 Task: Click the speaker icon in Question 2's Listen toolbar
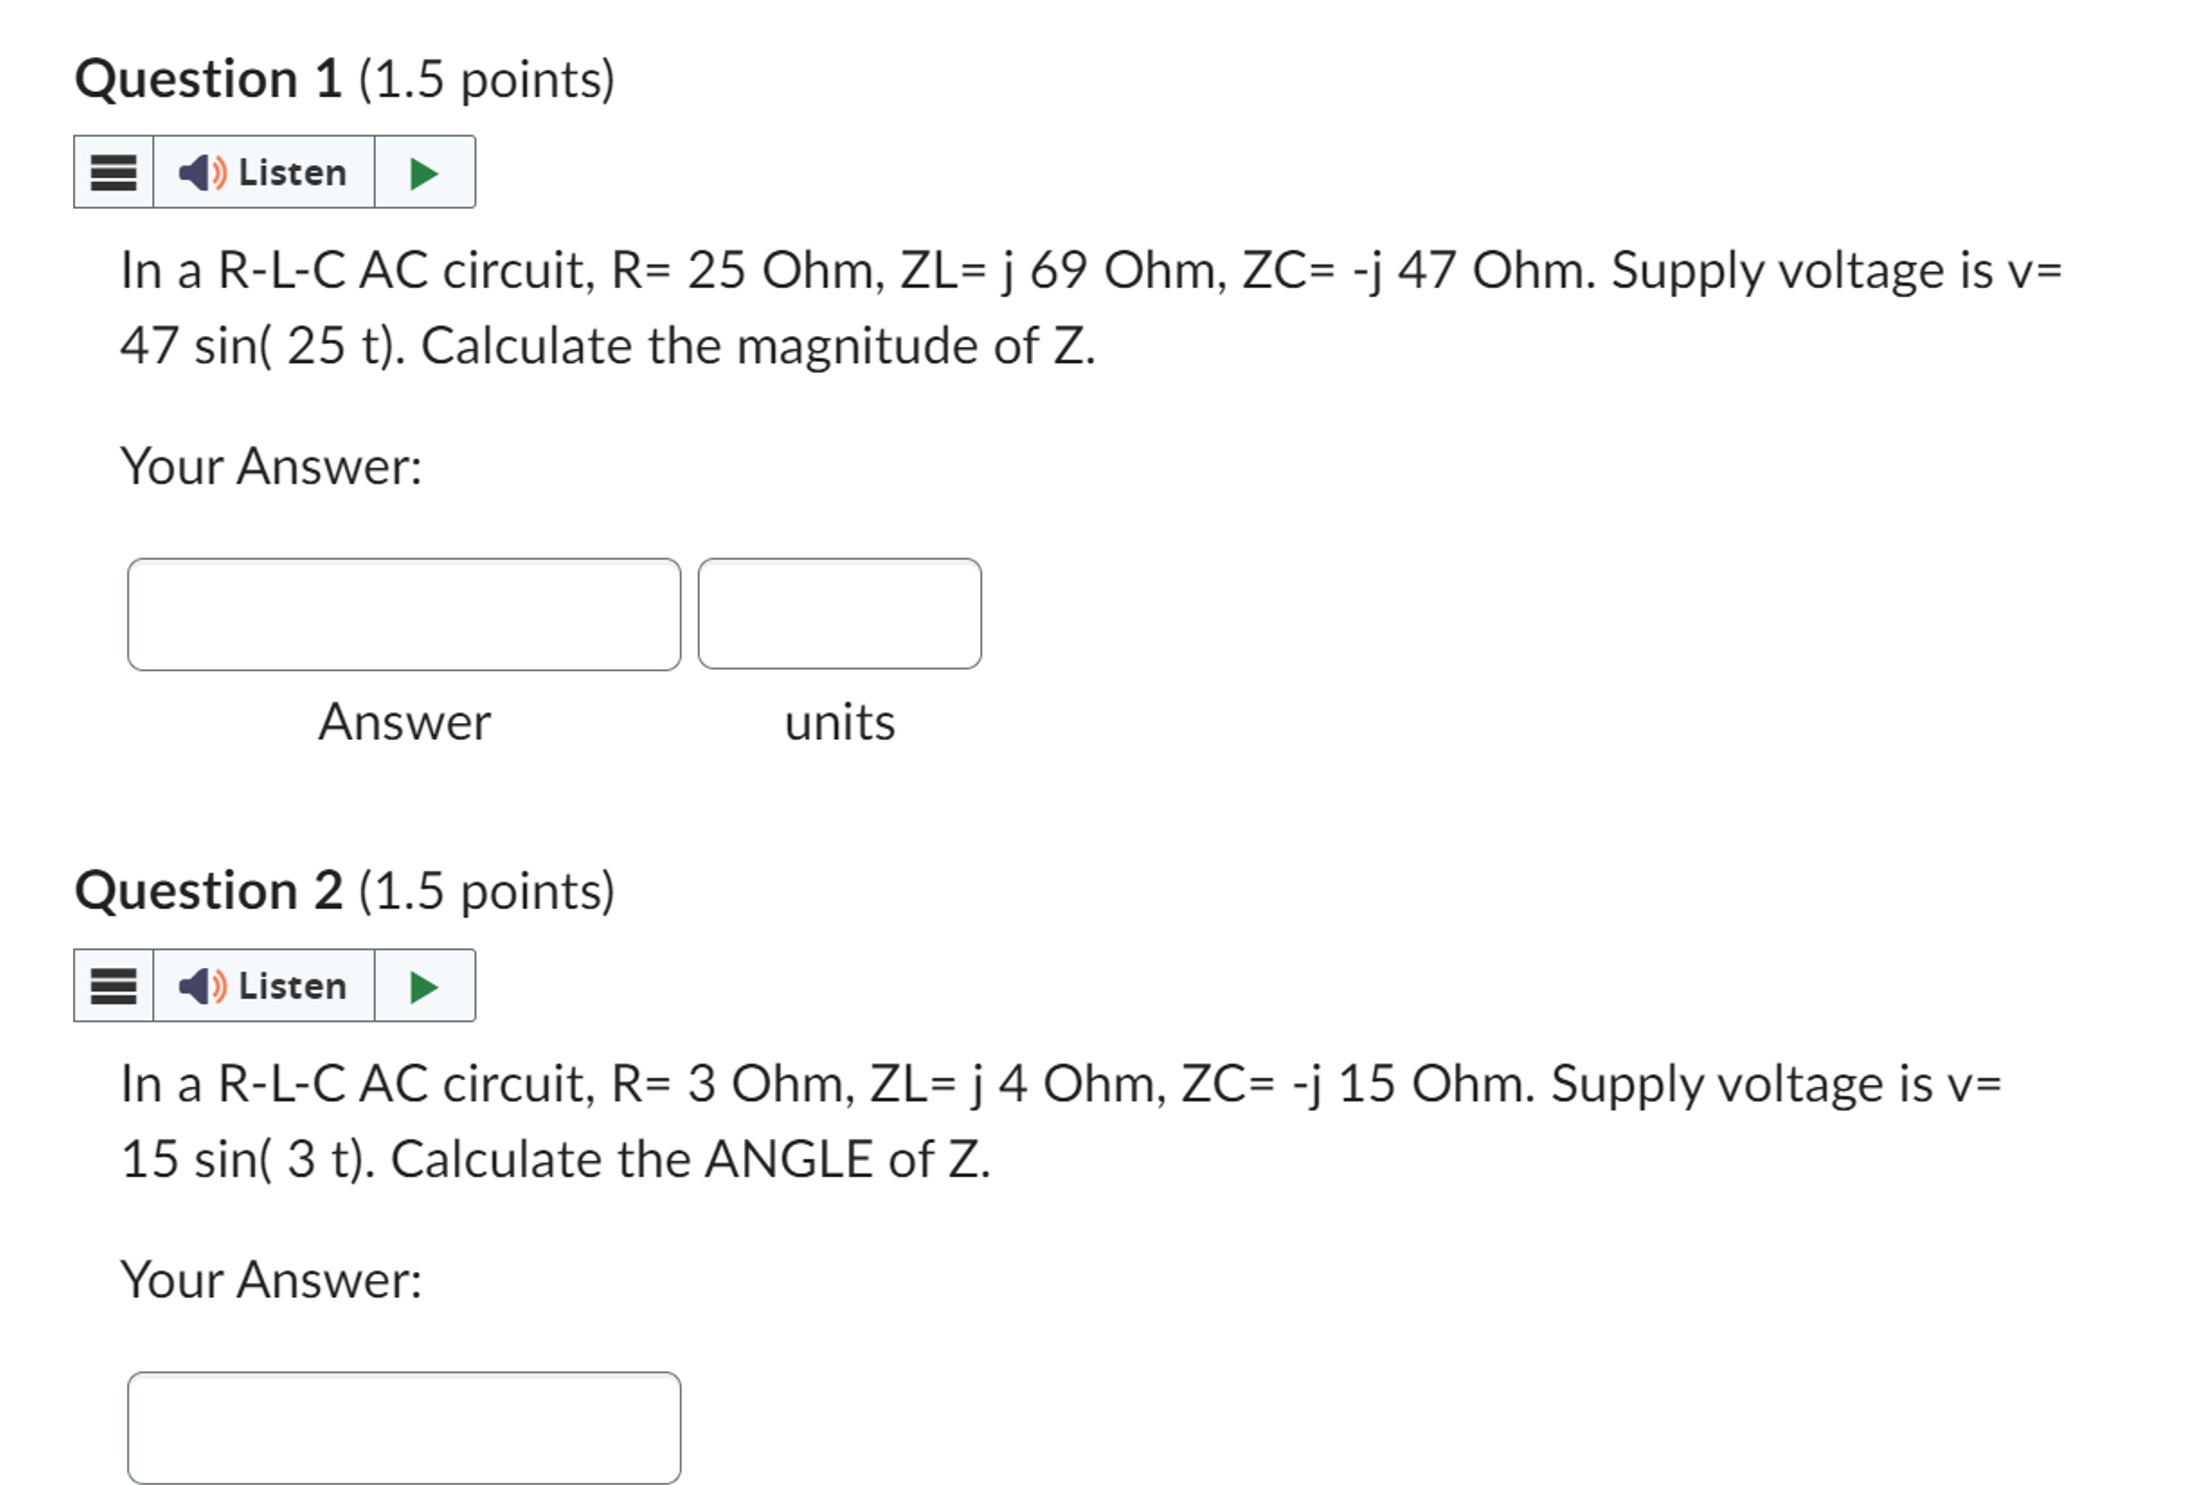pyautogui.click(x=204, y=986)
